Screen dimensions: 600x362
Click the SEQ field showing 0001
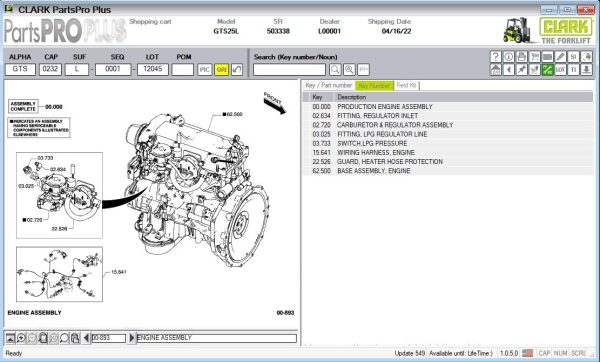113,69
